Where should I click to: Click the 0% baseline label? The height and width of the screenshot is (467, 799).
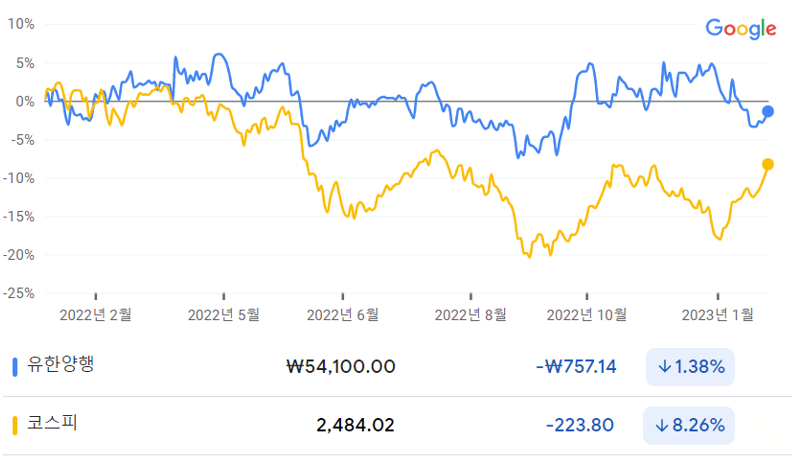click(x=24, y=101)
